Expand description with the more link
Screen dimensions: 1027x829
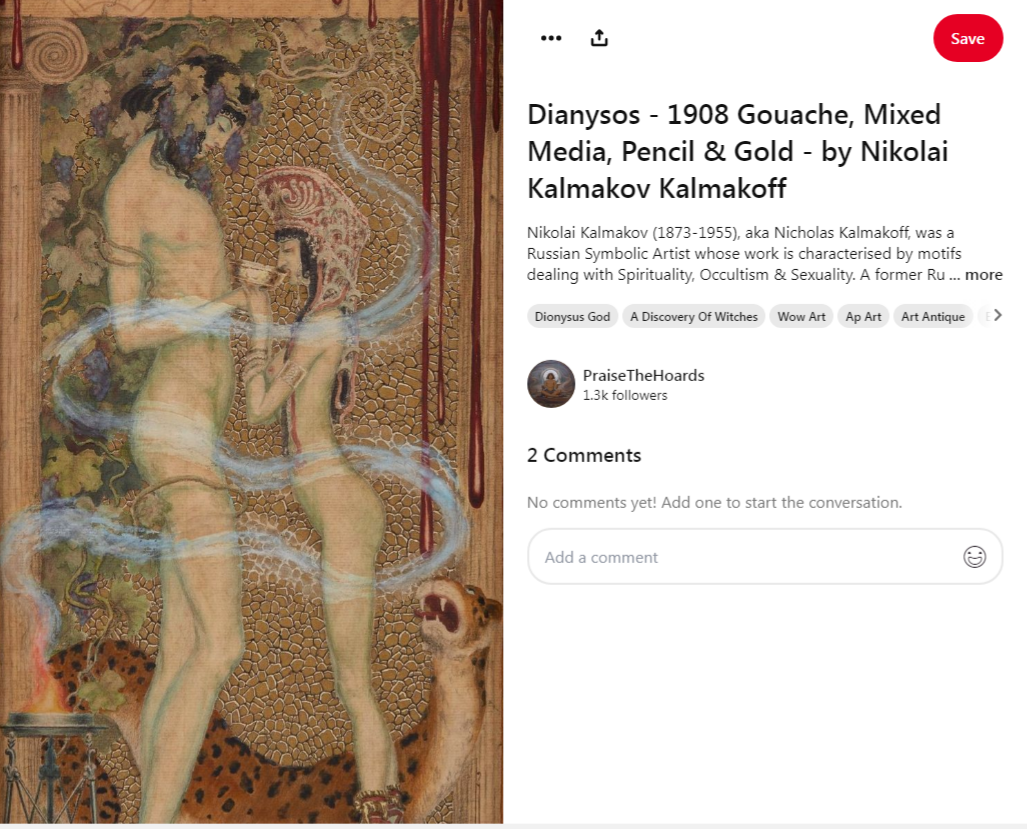(983, 274)
